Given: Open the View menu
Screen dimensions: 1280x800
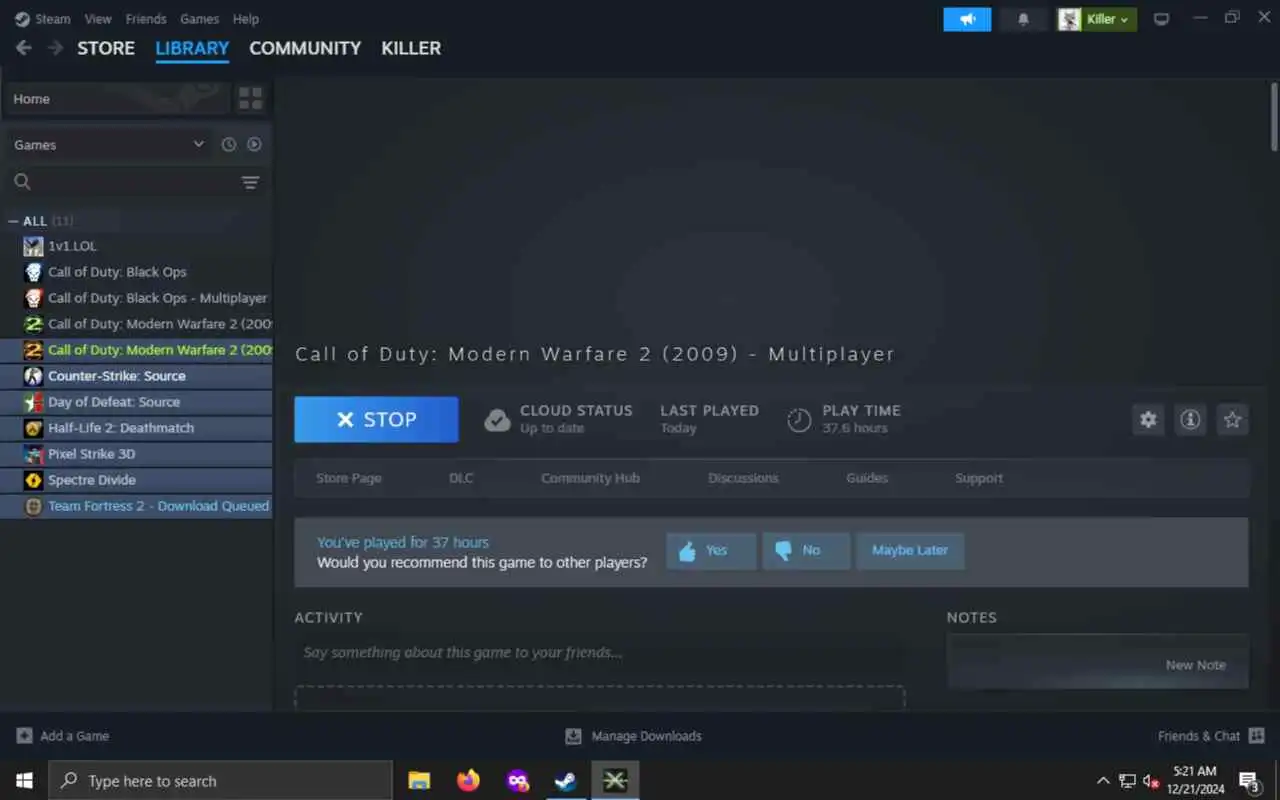Looking at the screenshot, I should tap(98, 19).
